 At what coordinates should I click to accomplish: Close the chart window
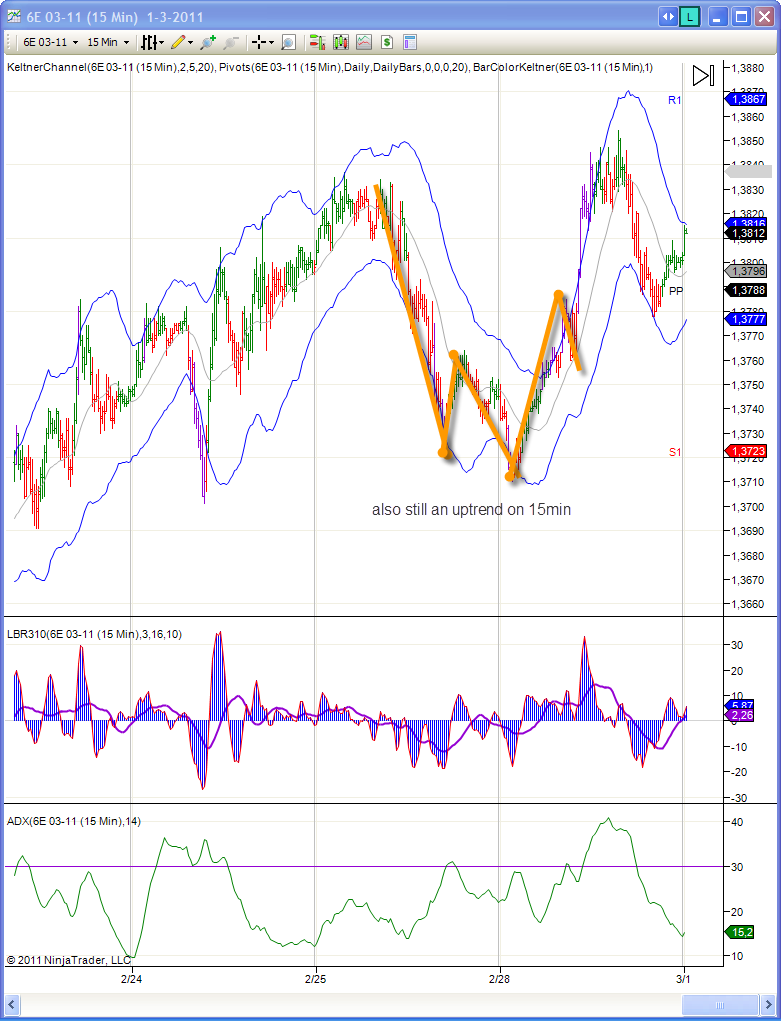click(x=763, y=17)
